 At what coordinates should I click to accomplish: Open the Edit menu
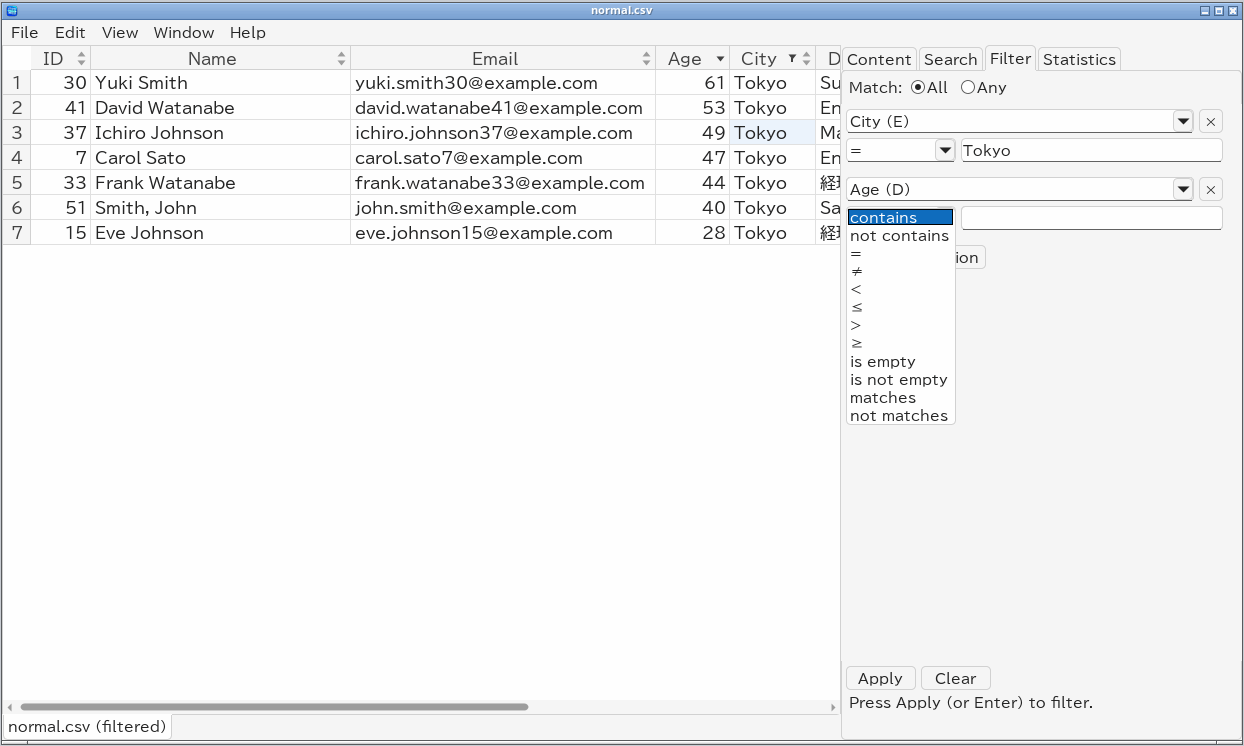[x=70, y=32]
